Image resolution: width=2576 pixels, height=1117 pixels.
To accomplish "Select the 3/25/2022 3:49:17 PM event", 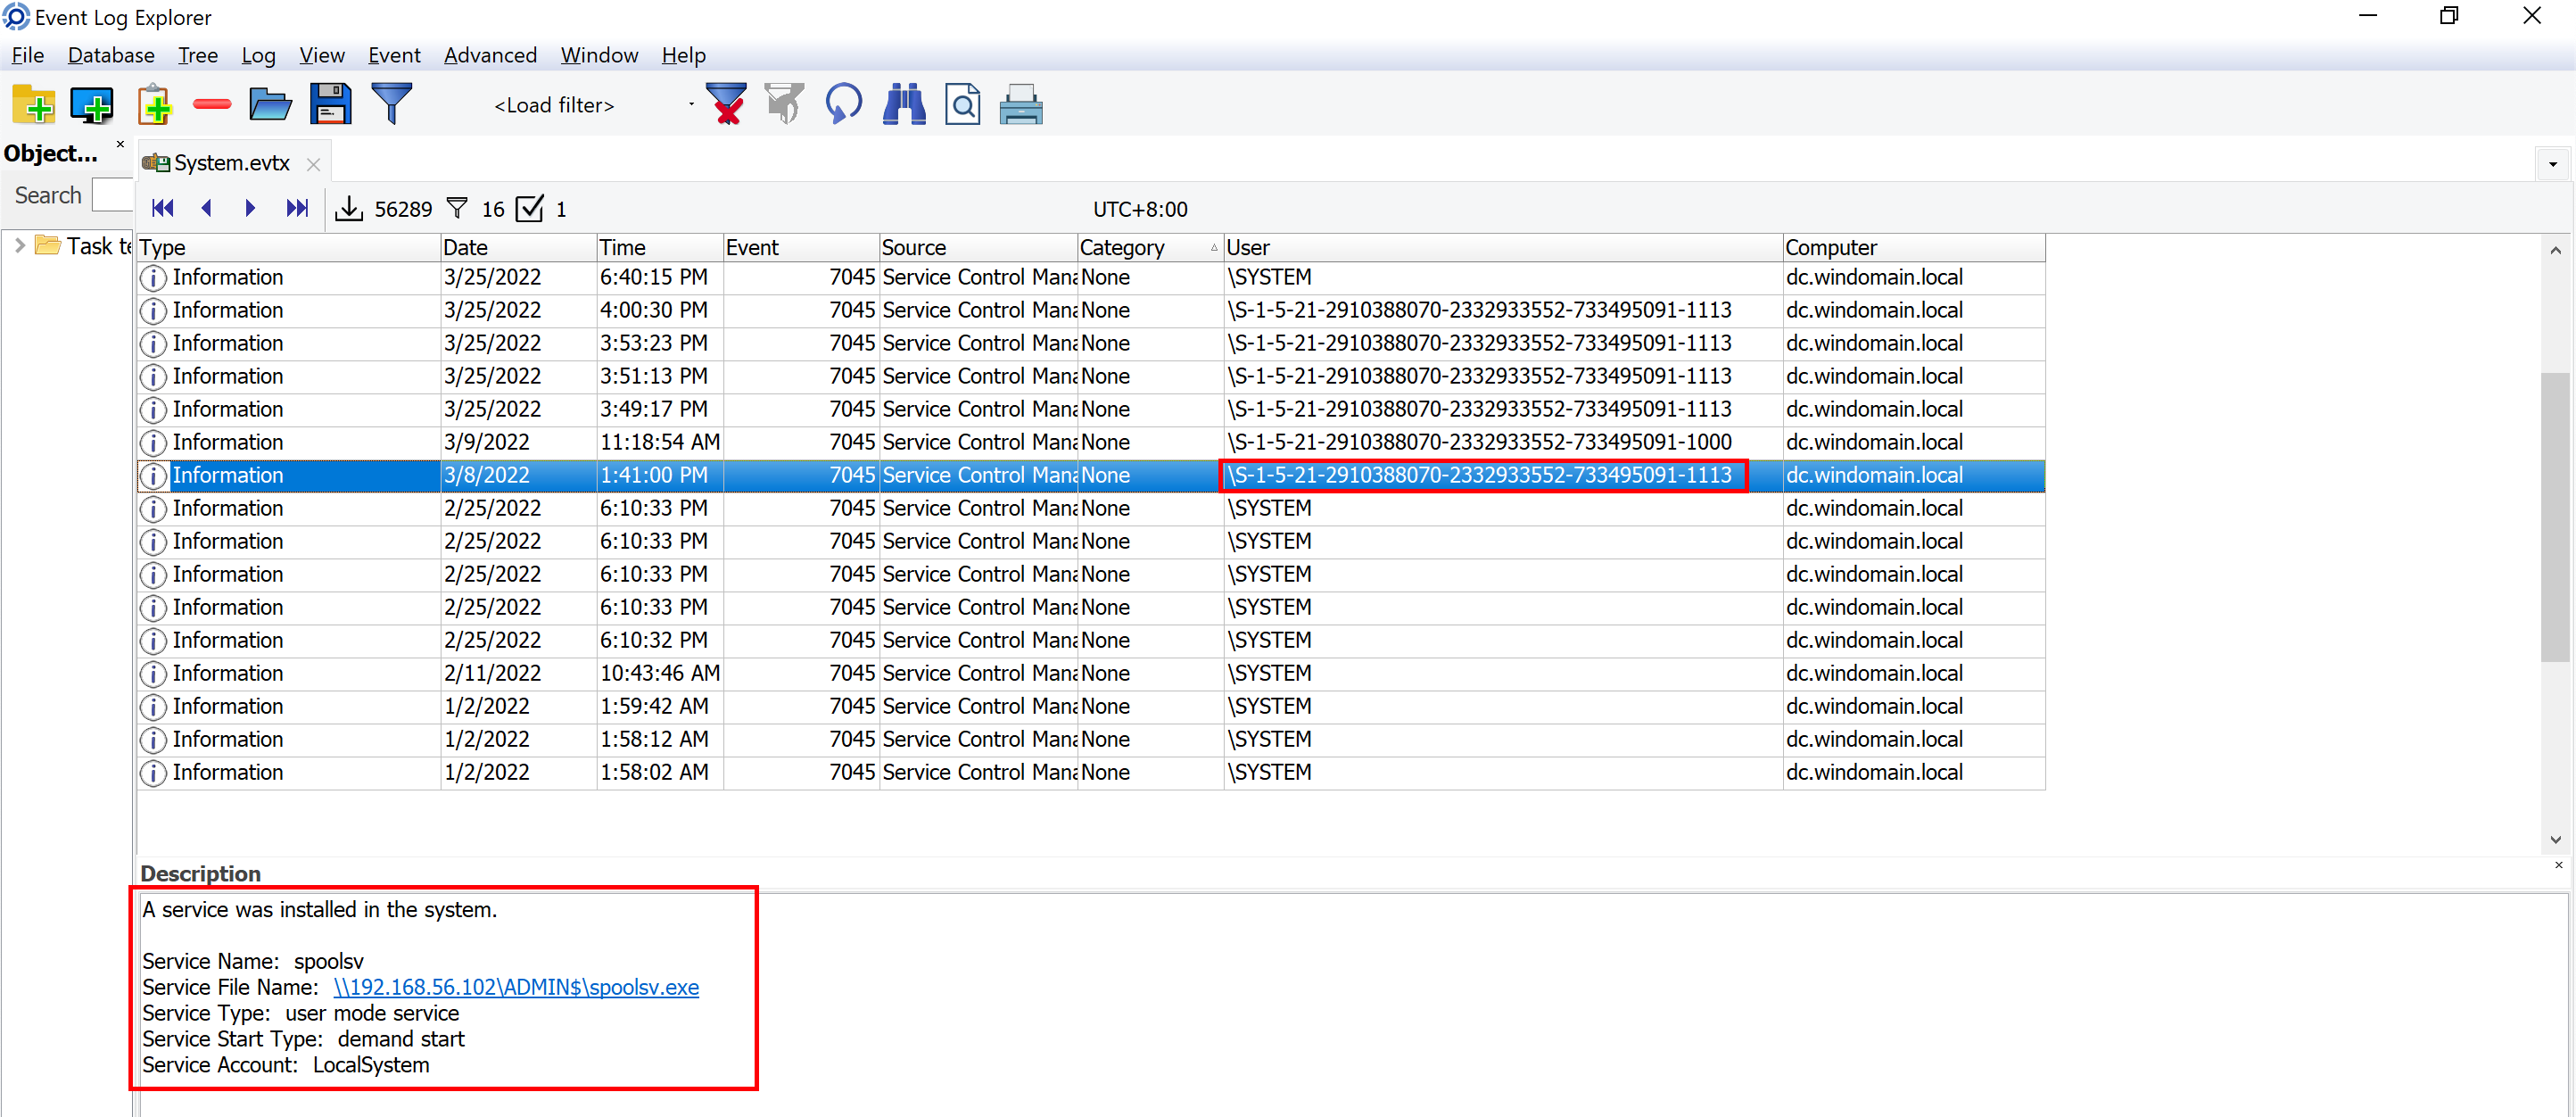I will (1091, 409).
